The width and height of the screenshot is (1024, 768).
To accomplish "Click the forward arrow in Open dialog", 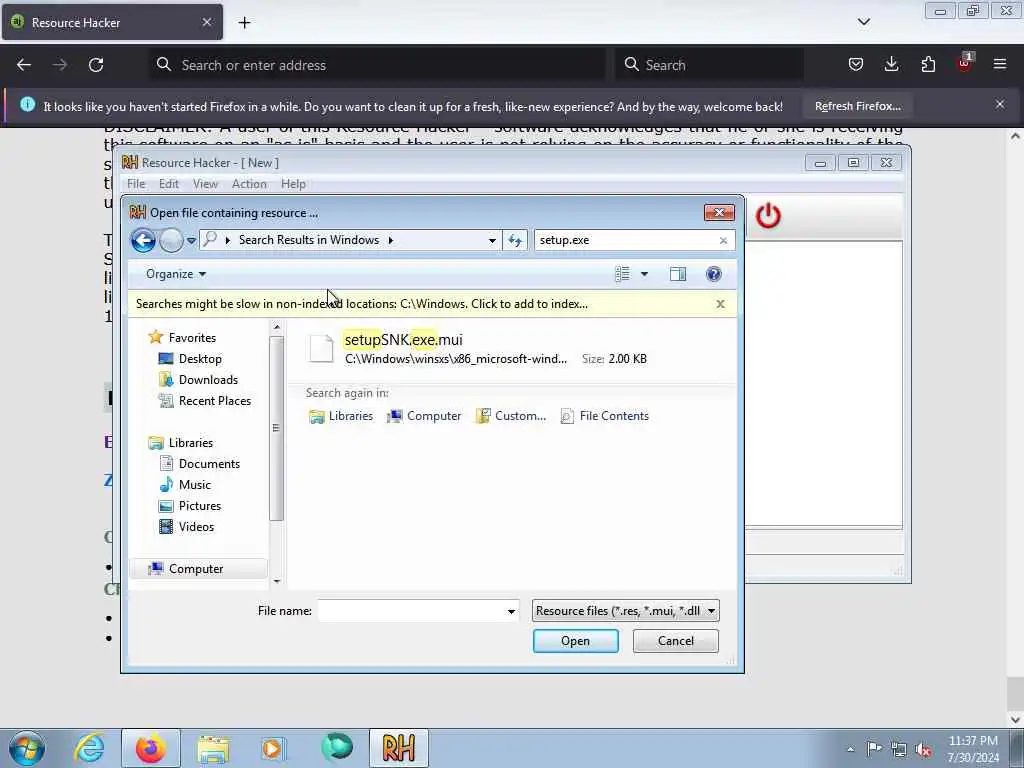I will click(x=171, y=240).
